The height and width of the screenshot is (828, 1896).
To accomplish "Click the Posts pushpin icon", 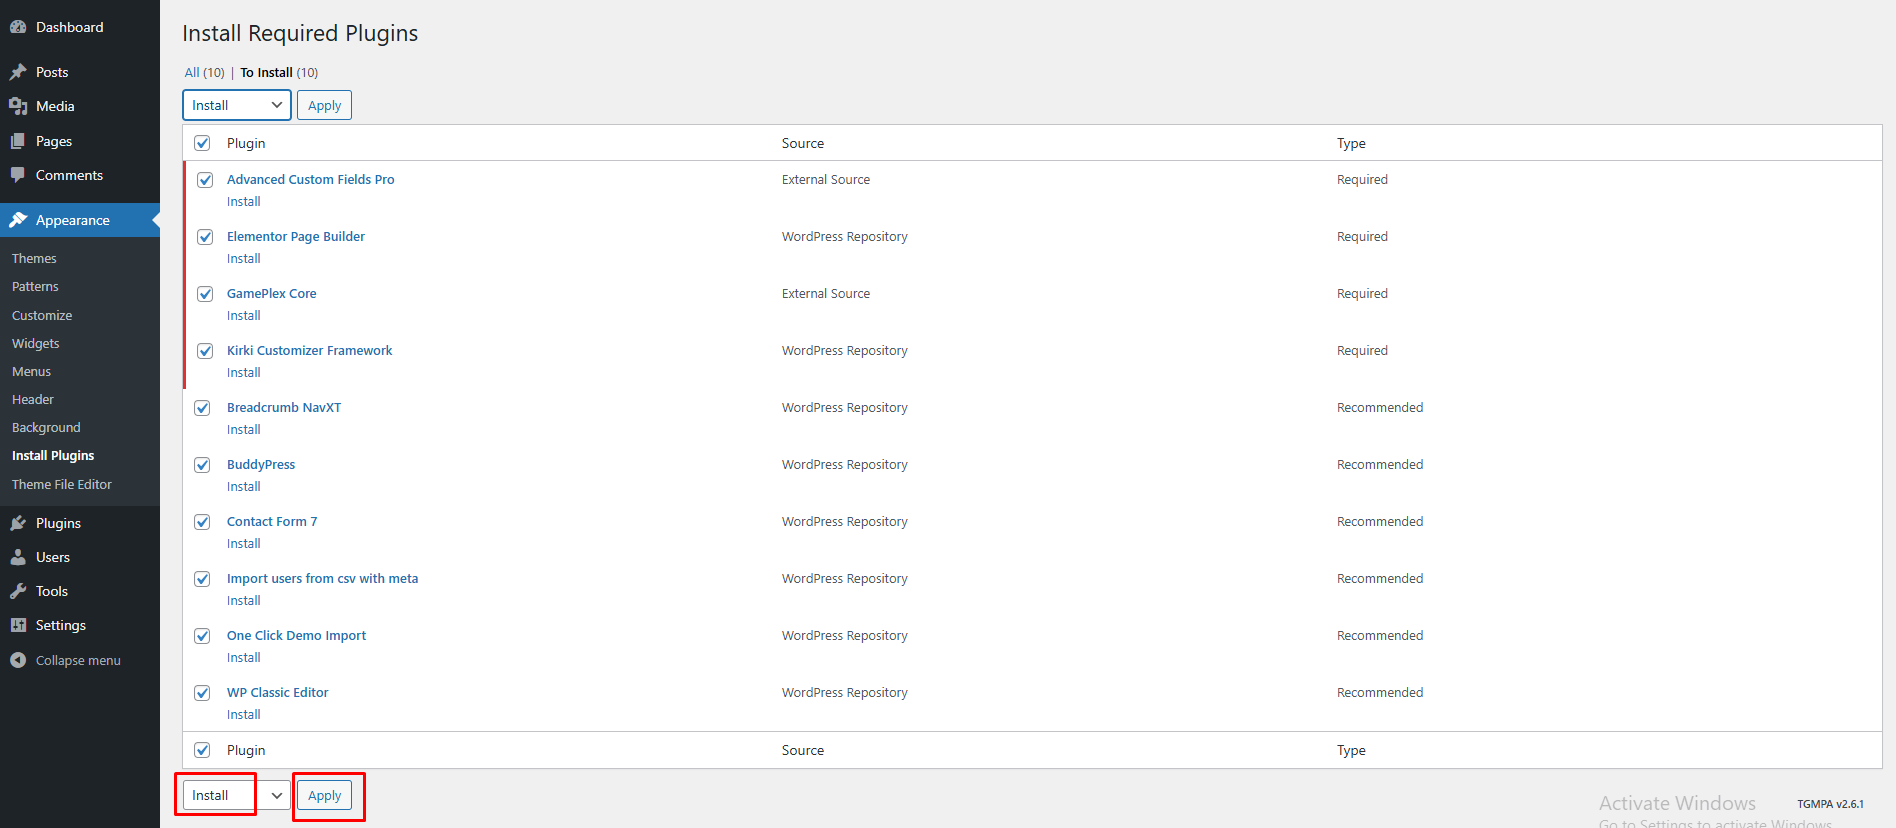I will (x=18, y=72).
